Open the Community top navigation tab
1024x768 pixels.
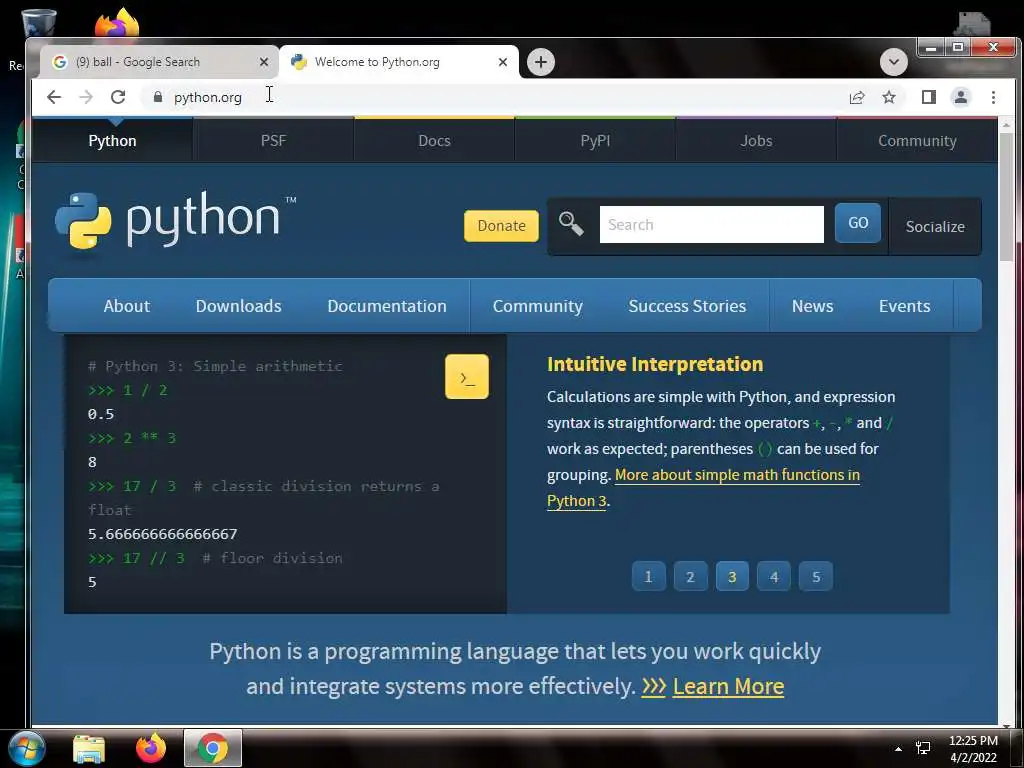click(x=917, y=140)
